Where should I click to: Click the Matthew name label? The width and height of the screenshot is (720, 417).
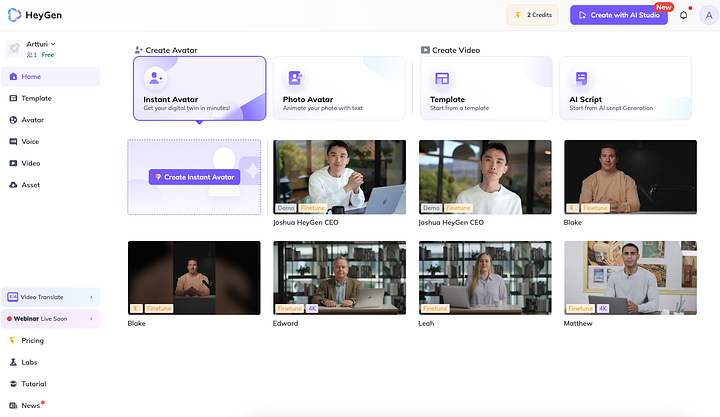(578, 323)
